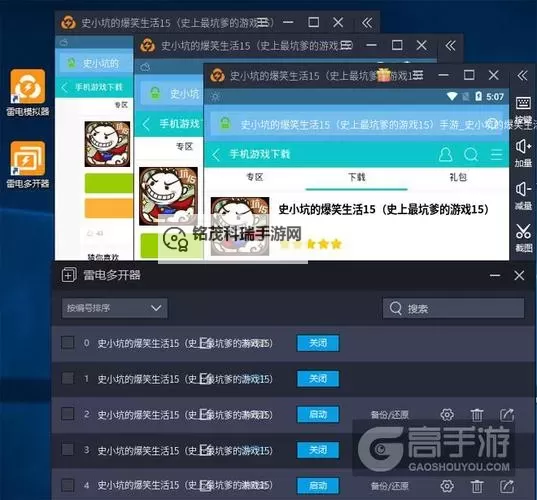Collapse sidebar of the middle emulator window
This screenshot has height=500, width=537.
(x=450, y=46)
